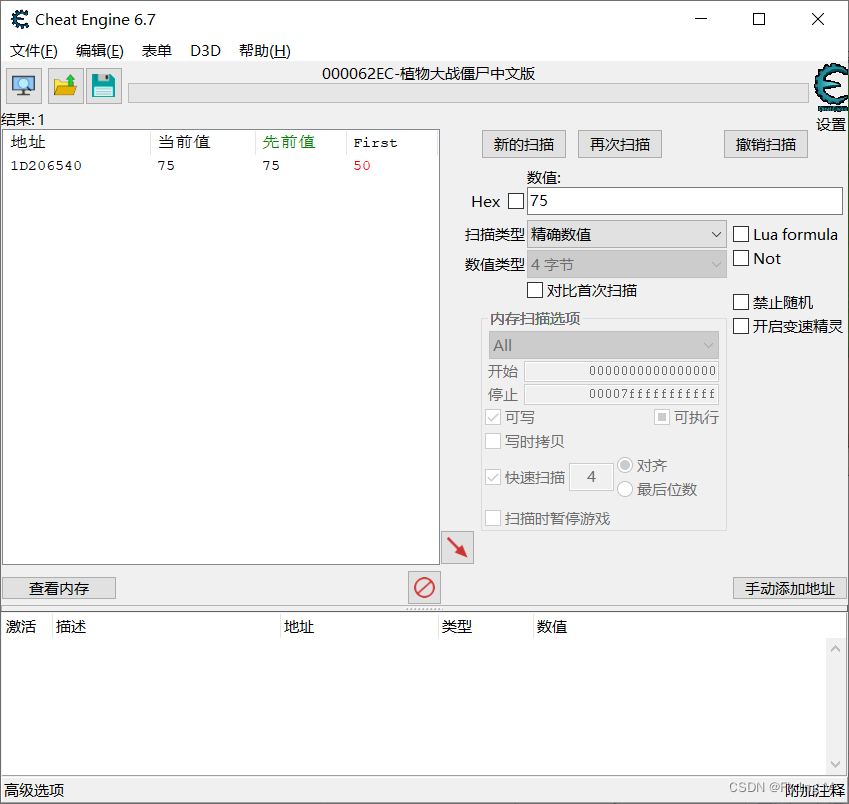The height and width of the screenshot is (804, 849).
Task: Check 对比首次扫描 option
Action: (535, 290)
